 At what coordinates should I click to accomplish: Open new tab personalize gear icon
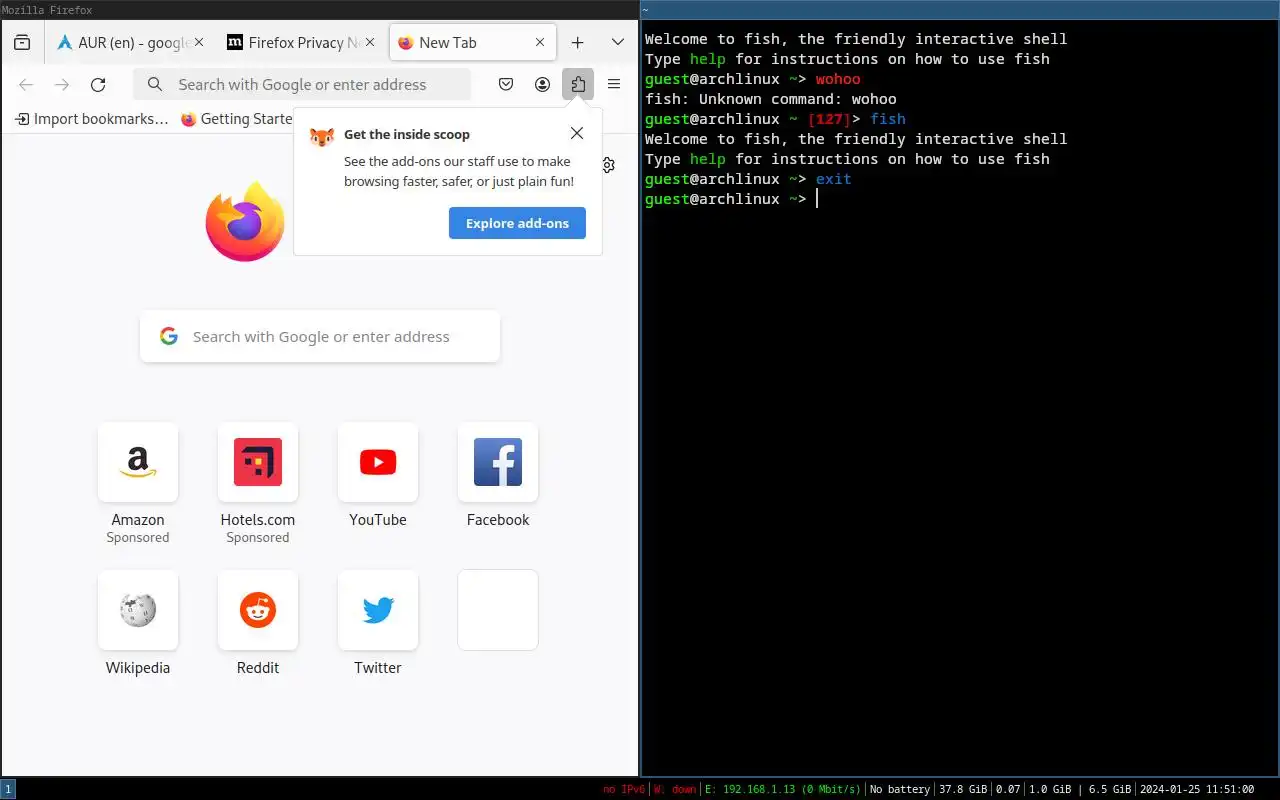(x=608, y=164)
